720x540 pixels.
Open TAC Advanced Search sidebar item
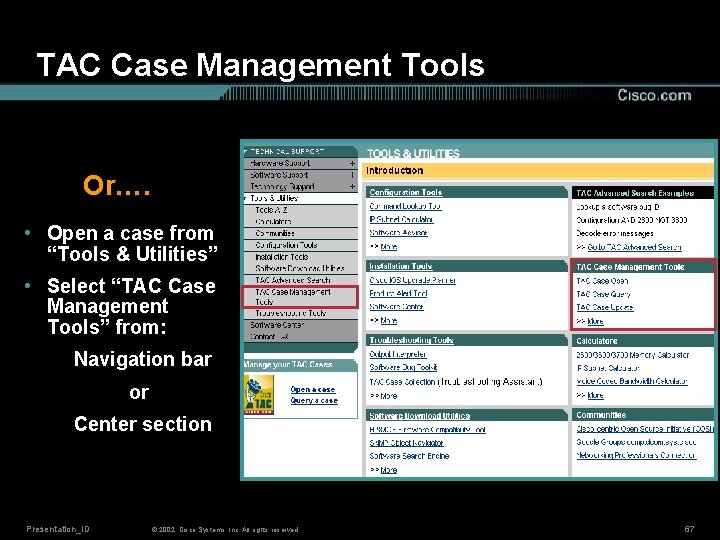pos(292,280)
